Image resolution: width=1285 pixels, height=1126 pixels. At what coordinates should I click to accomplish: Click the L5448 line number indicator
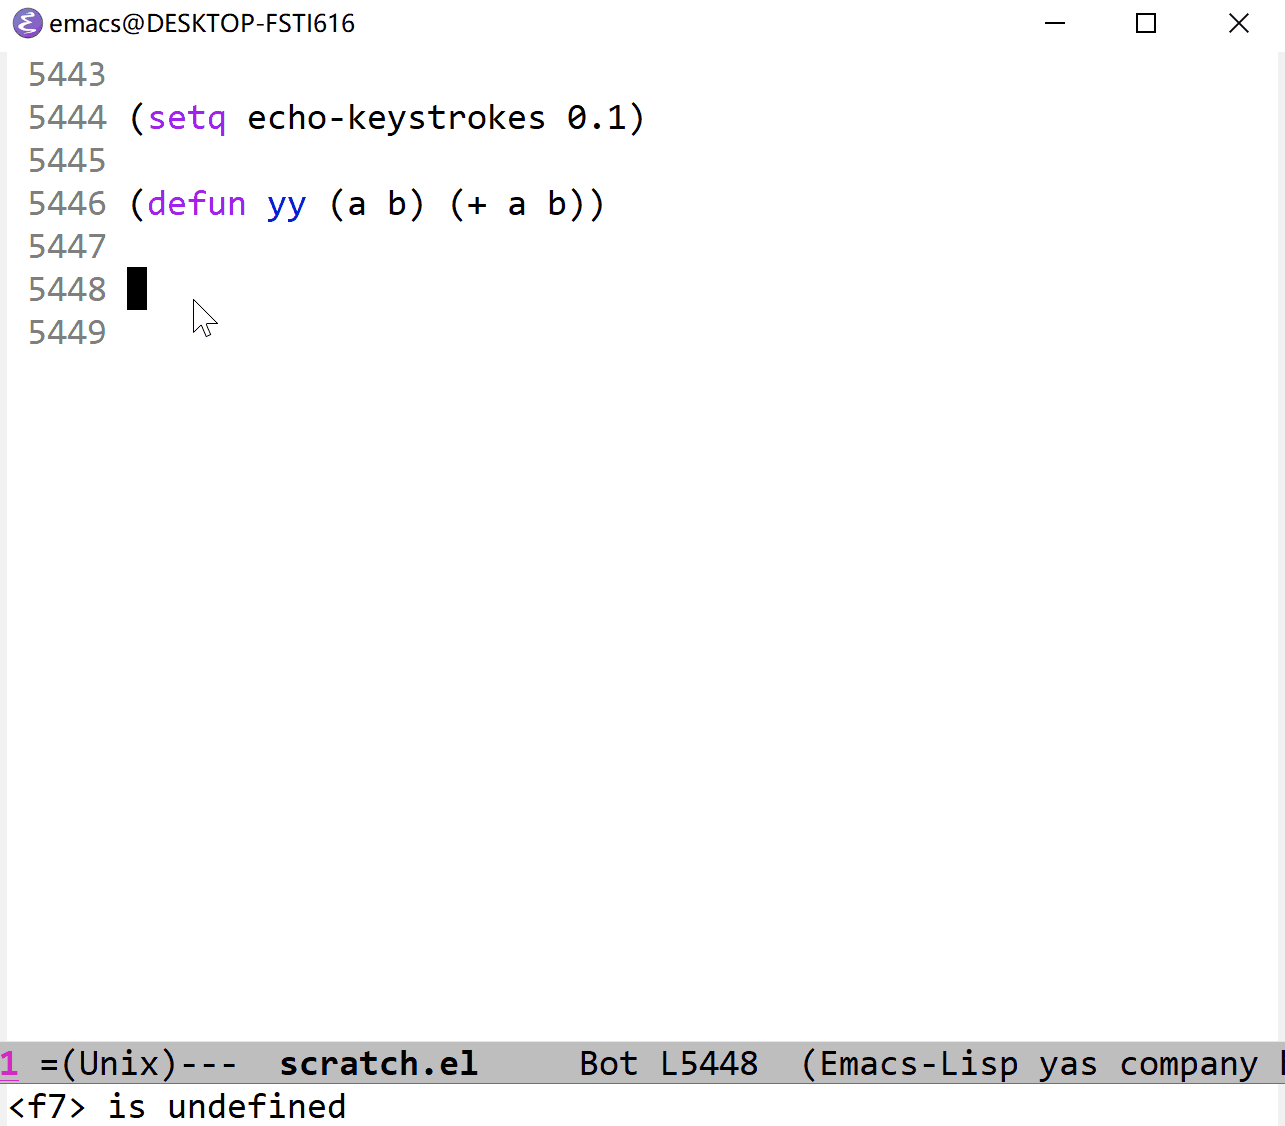(709, 1064)
